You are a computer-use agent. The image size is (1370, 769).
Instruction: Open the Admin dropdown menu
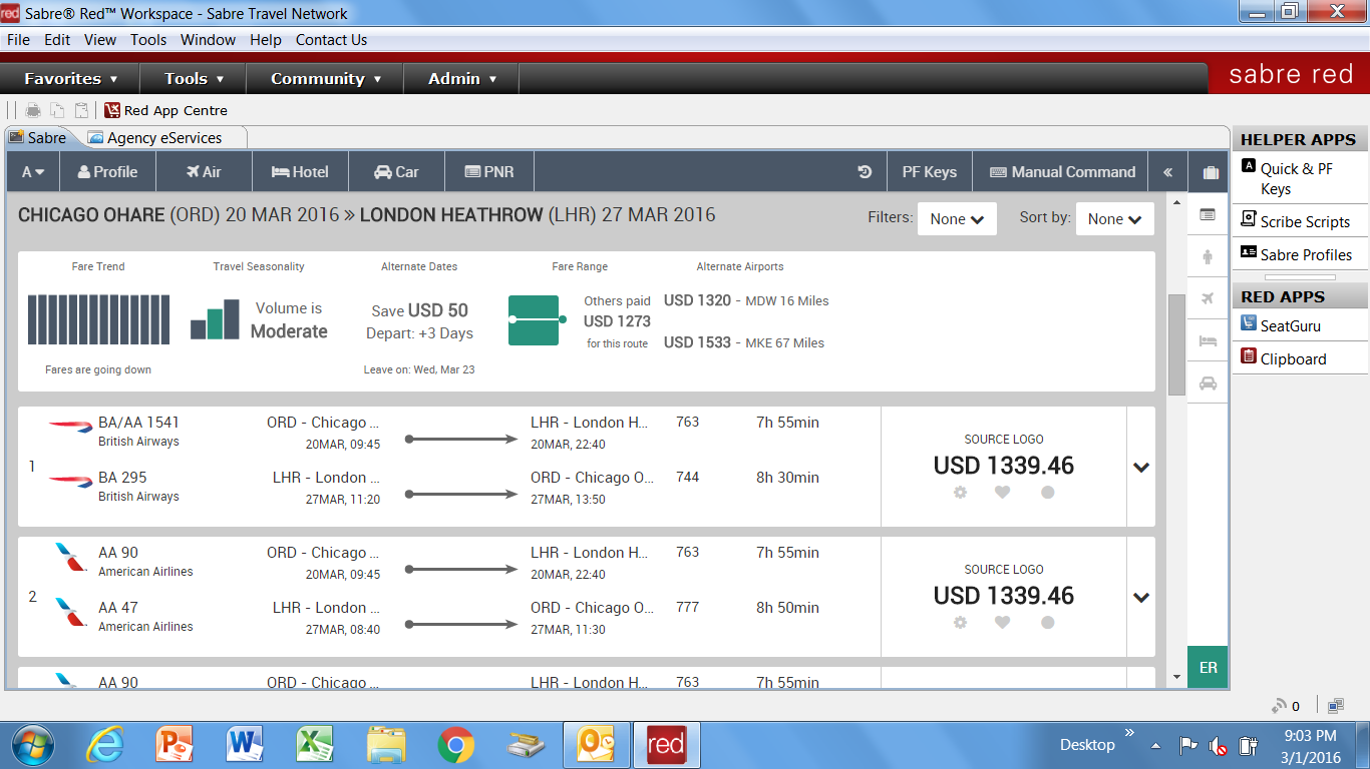tap(461, 78)
